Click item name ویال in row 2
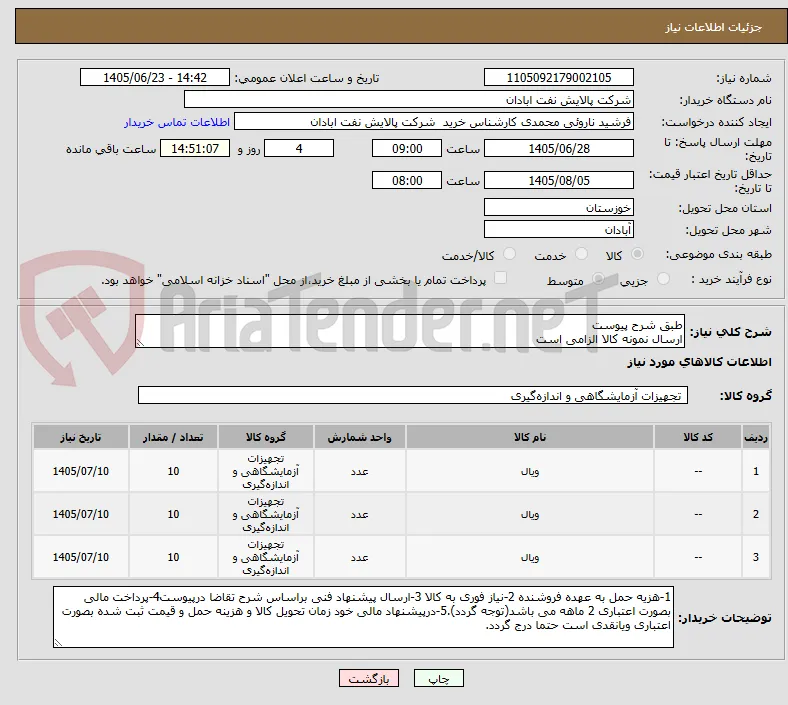Screen dimensions: 788x705 point(530,515)
